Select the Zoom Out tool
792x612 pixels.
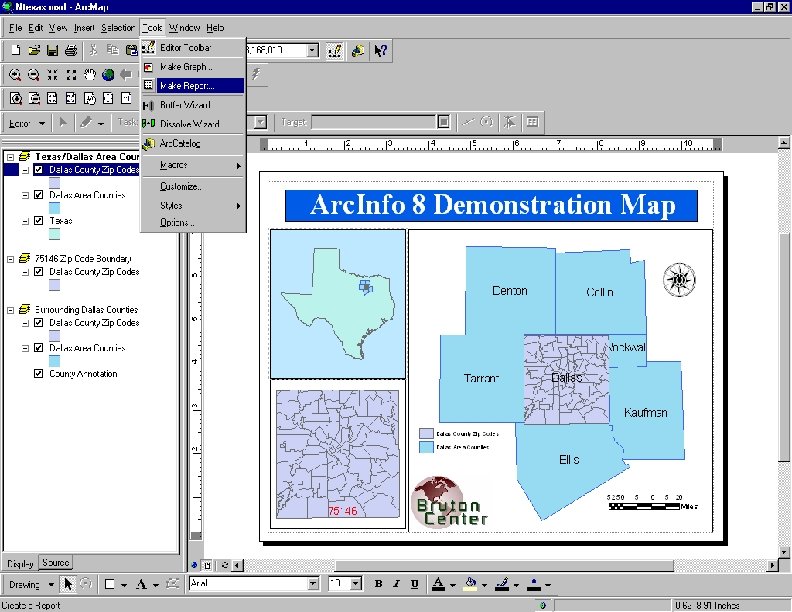(x=33, y=75)
